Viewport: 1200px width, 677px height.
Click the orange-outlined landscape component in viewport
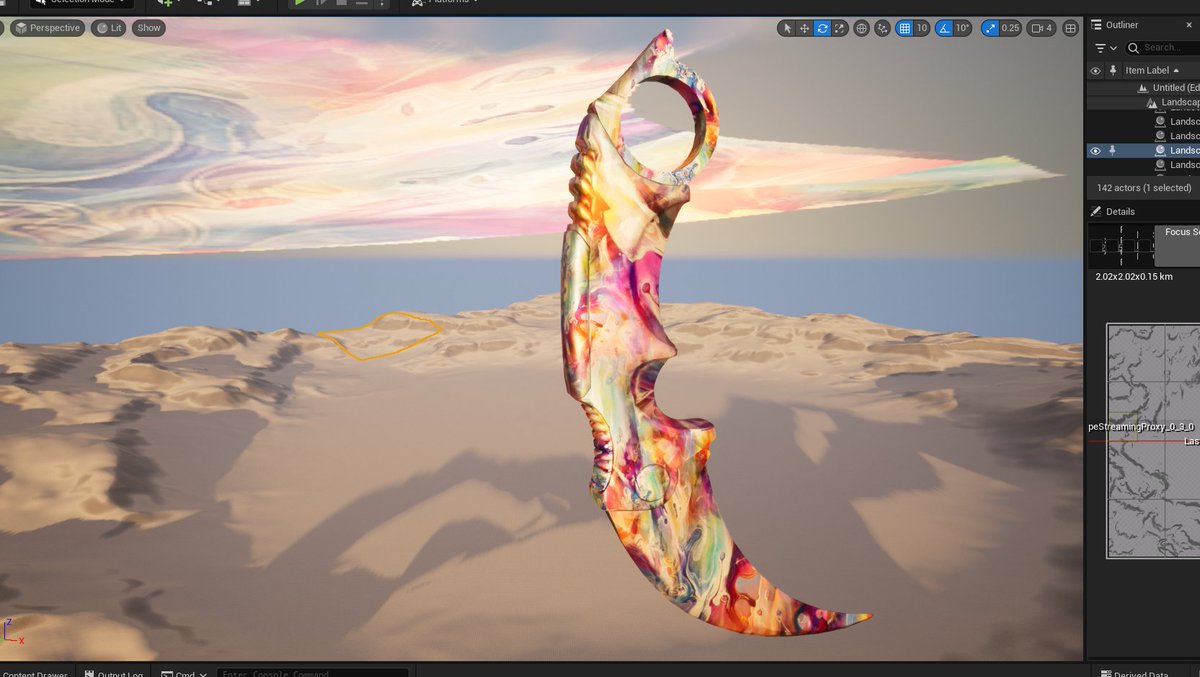[380, 335]
